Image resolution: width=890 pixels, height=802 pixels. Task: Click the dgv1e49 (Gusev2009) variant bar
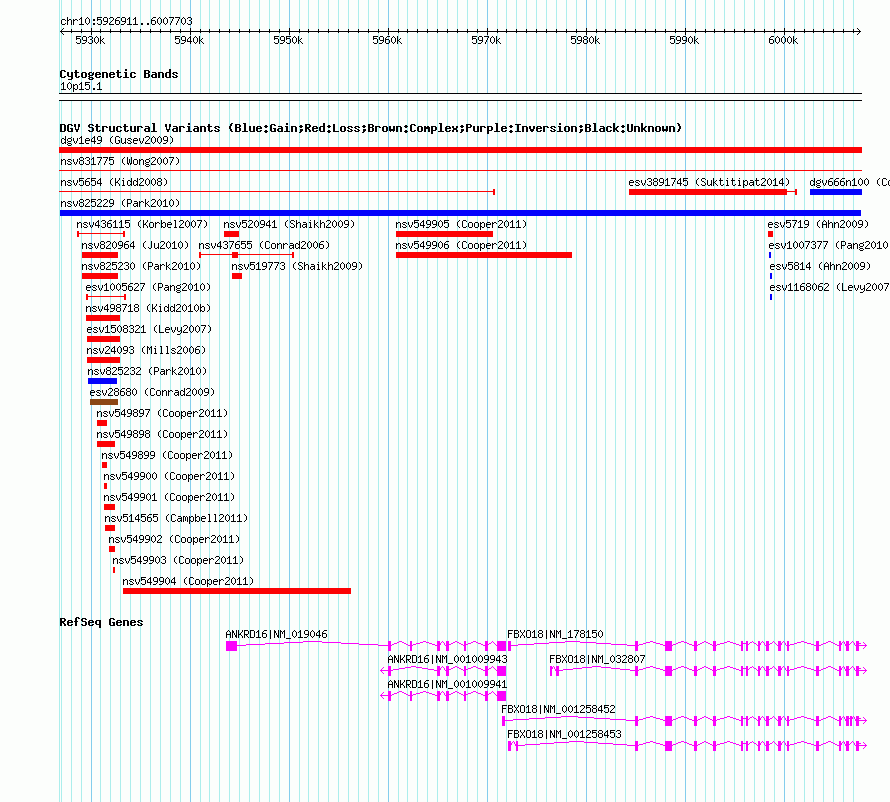(x=460, y=150)
